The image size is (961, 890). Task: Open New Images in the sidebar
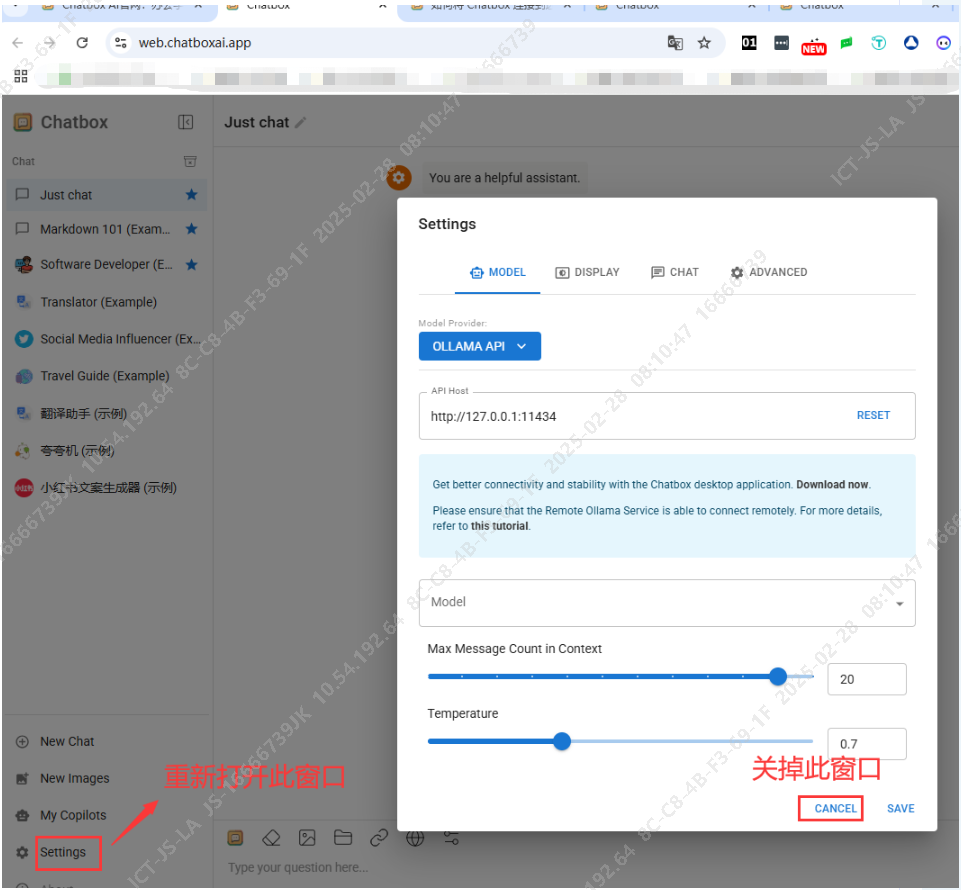pyautogui.click(x=75, y=778)
